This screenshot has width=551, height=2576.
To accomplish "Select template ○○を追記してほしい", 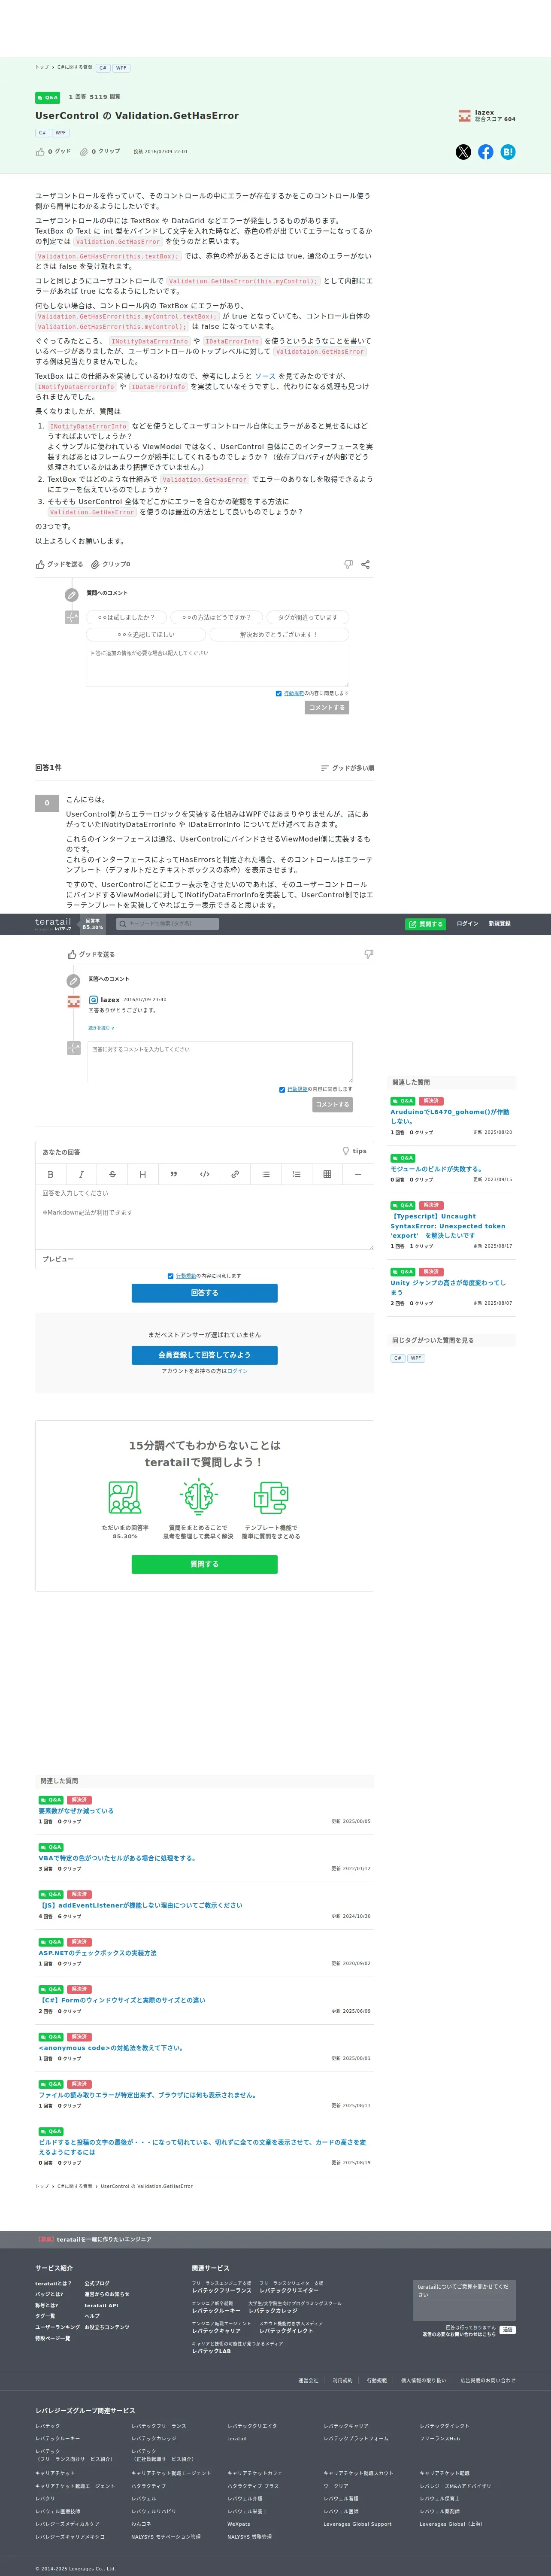I will click(x=146, y=634).
